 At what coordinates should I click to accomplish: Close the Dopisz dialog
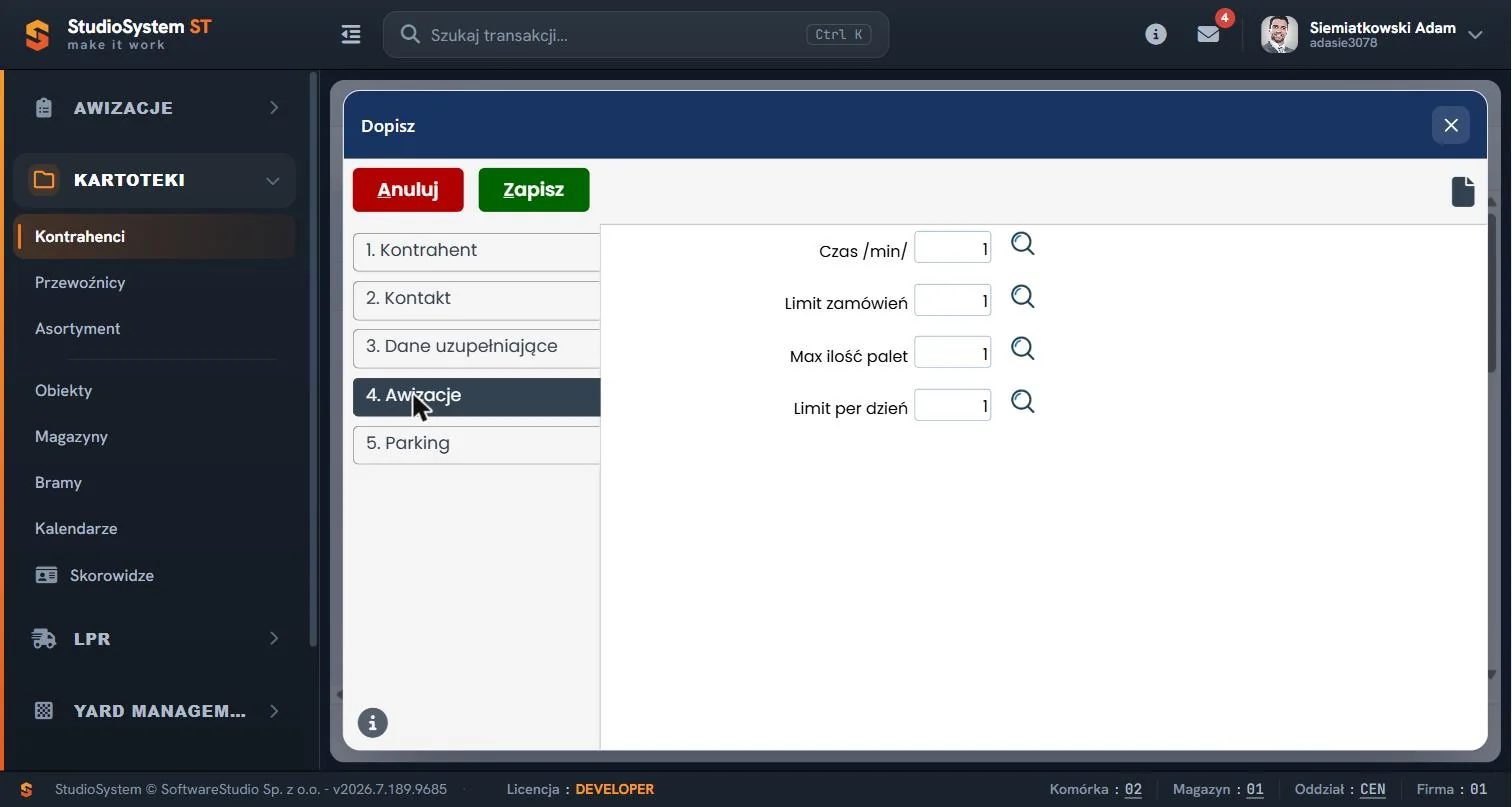point(1451,125)
